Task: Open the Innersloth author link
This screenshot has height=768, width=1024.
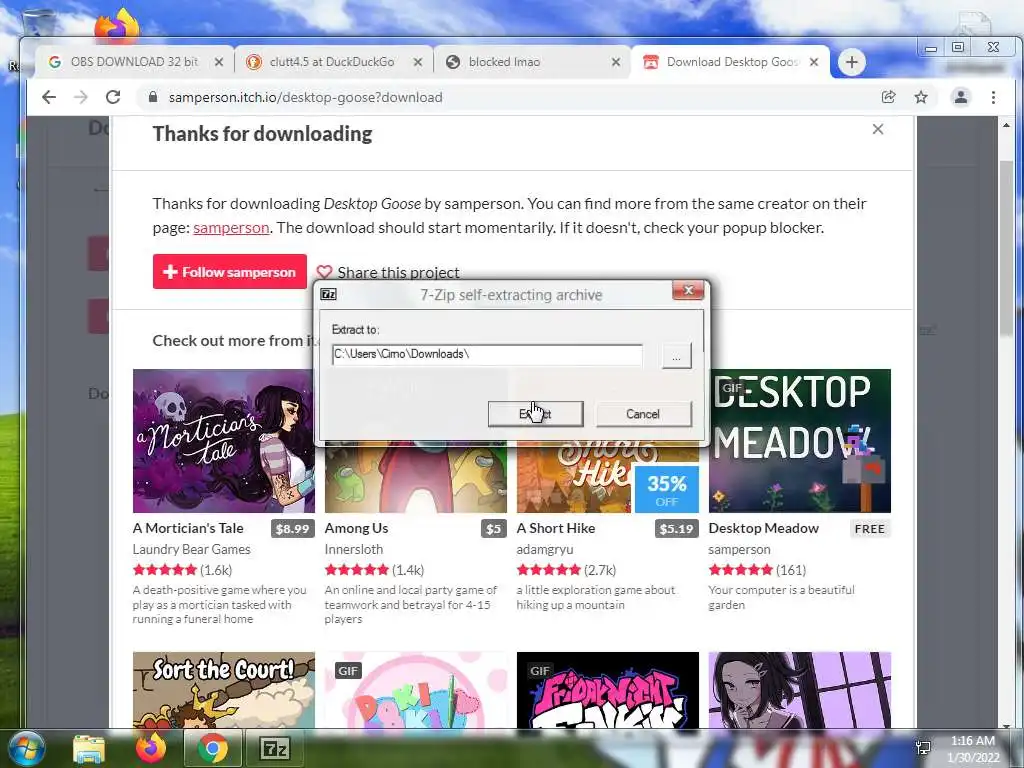Action: (354, 549)
